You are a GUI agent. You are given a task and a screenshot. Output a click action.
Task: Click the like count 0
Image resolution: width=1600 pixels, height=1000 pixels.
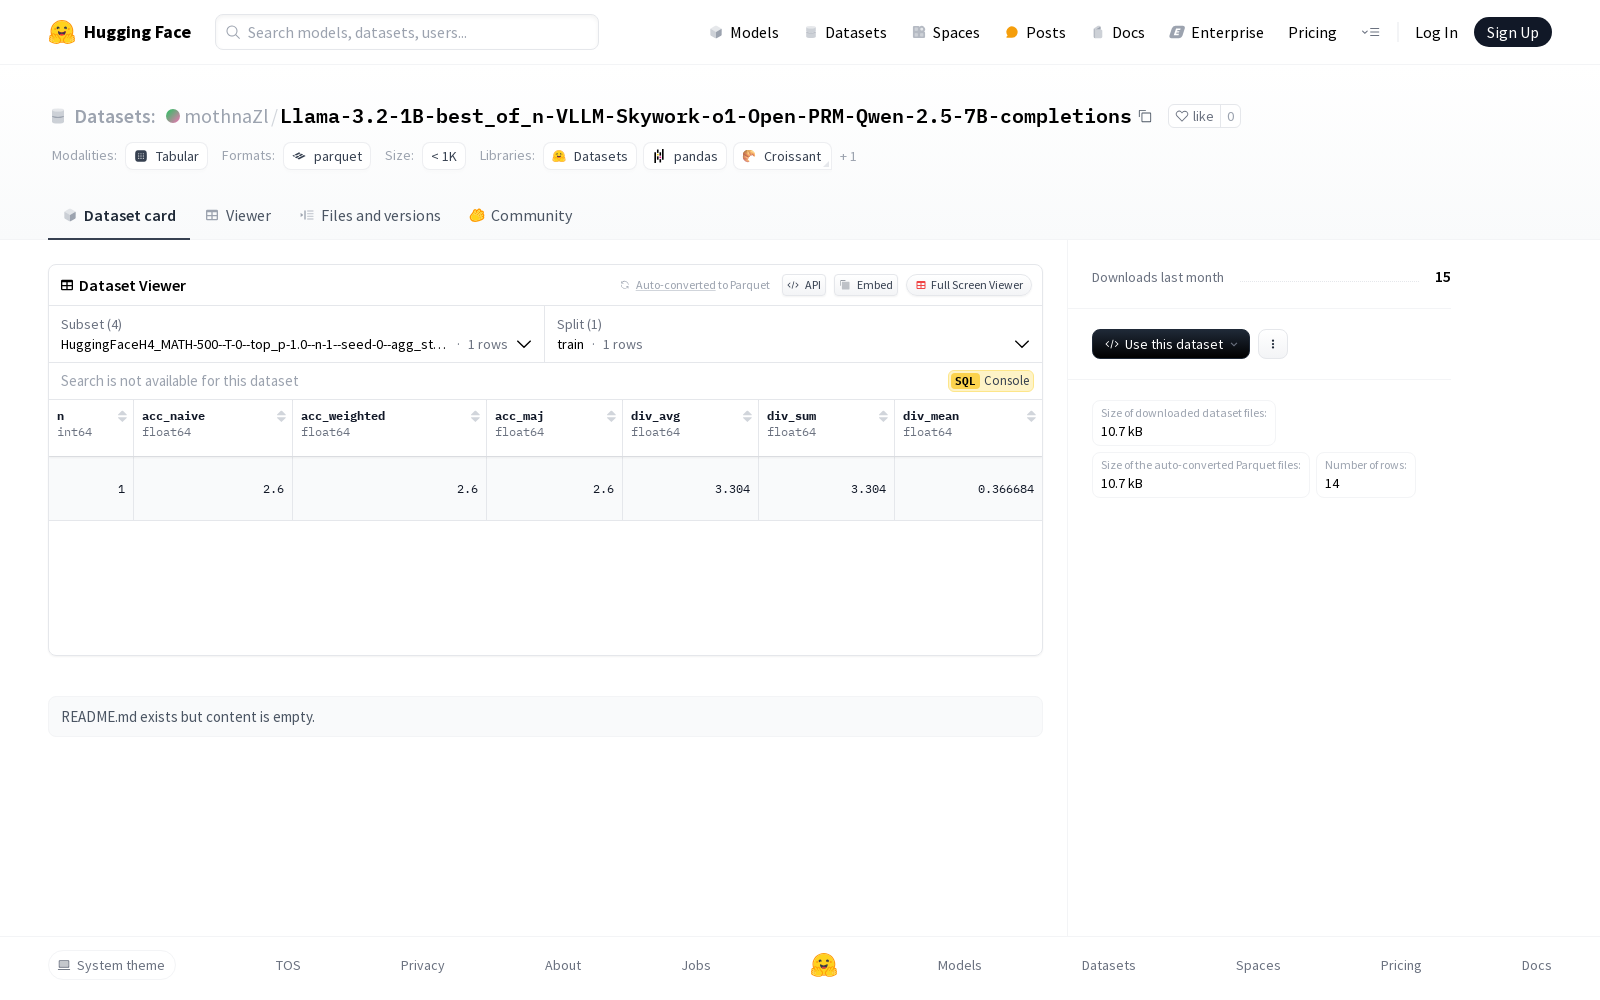pos(1231,116)
